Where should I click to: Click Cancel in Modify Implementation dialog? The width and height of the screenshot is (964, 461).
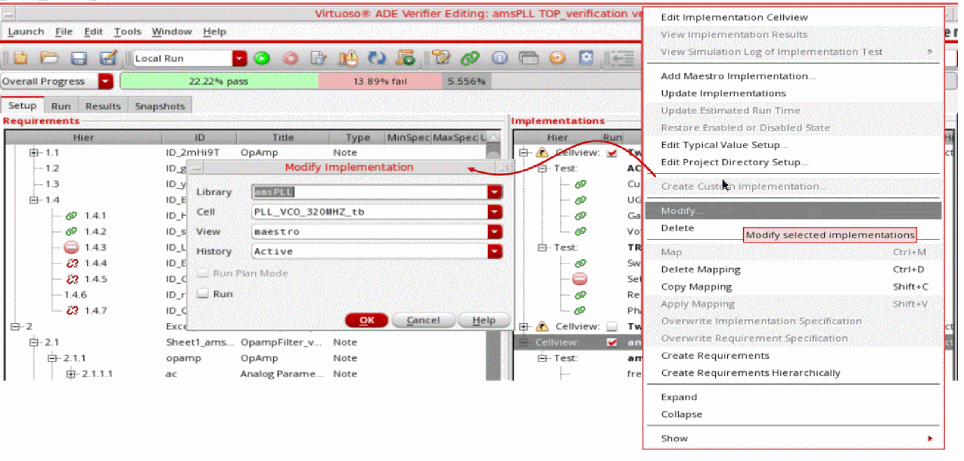pos(423,320)
